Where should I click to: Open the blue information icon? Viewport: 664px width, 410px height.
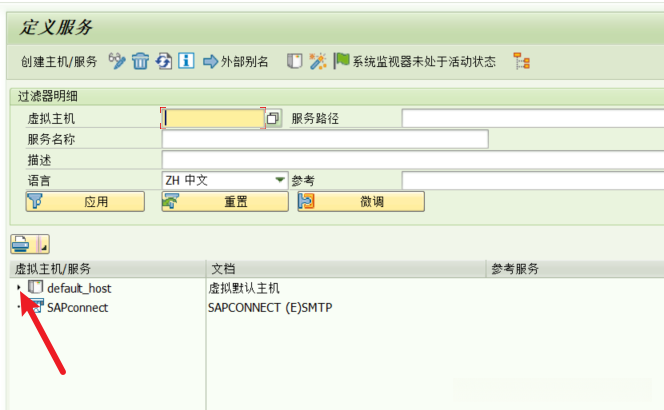(x=186, y=61)
